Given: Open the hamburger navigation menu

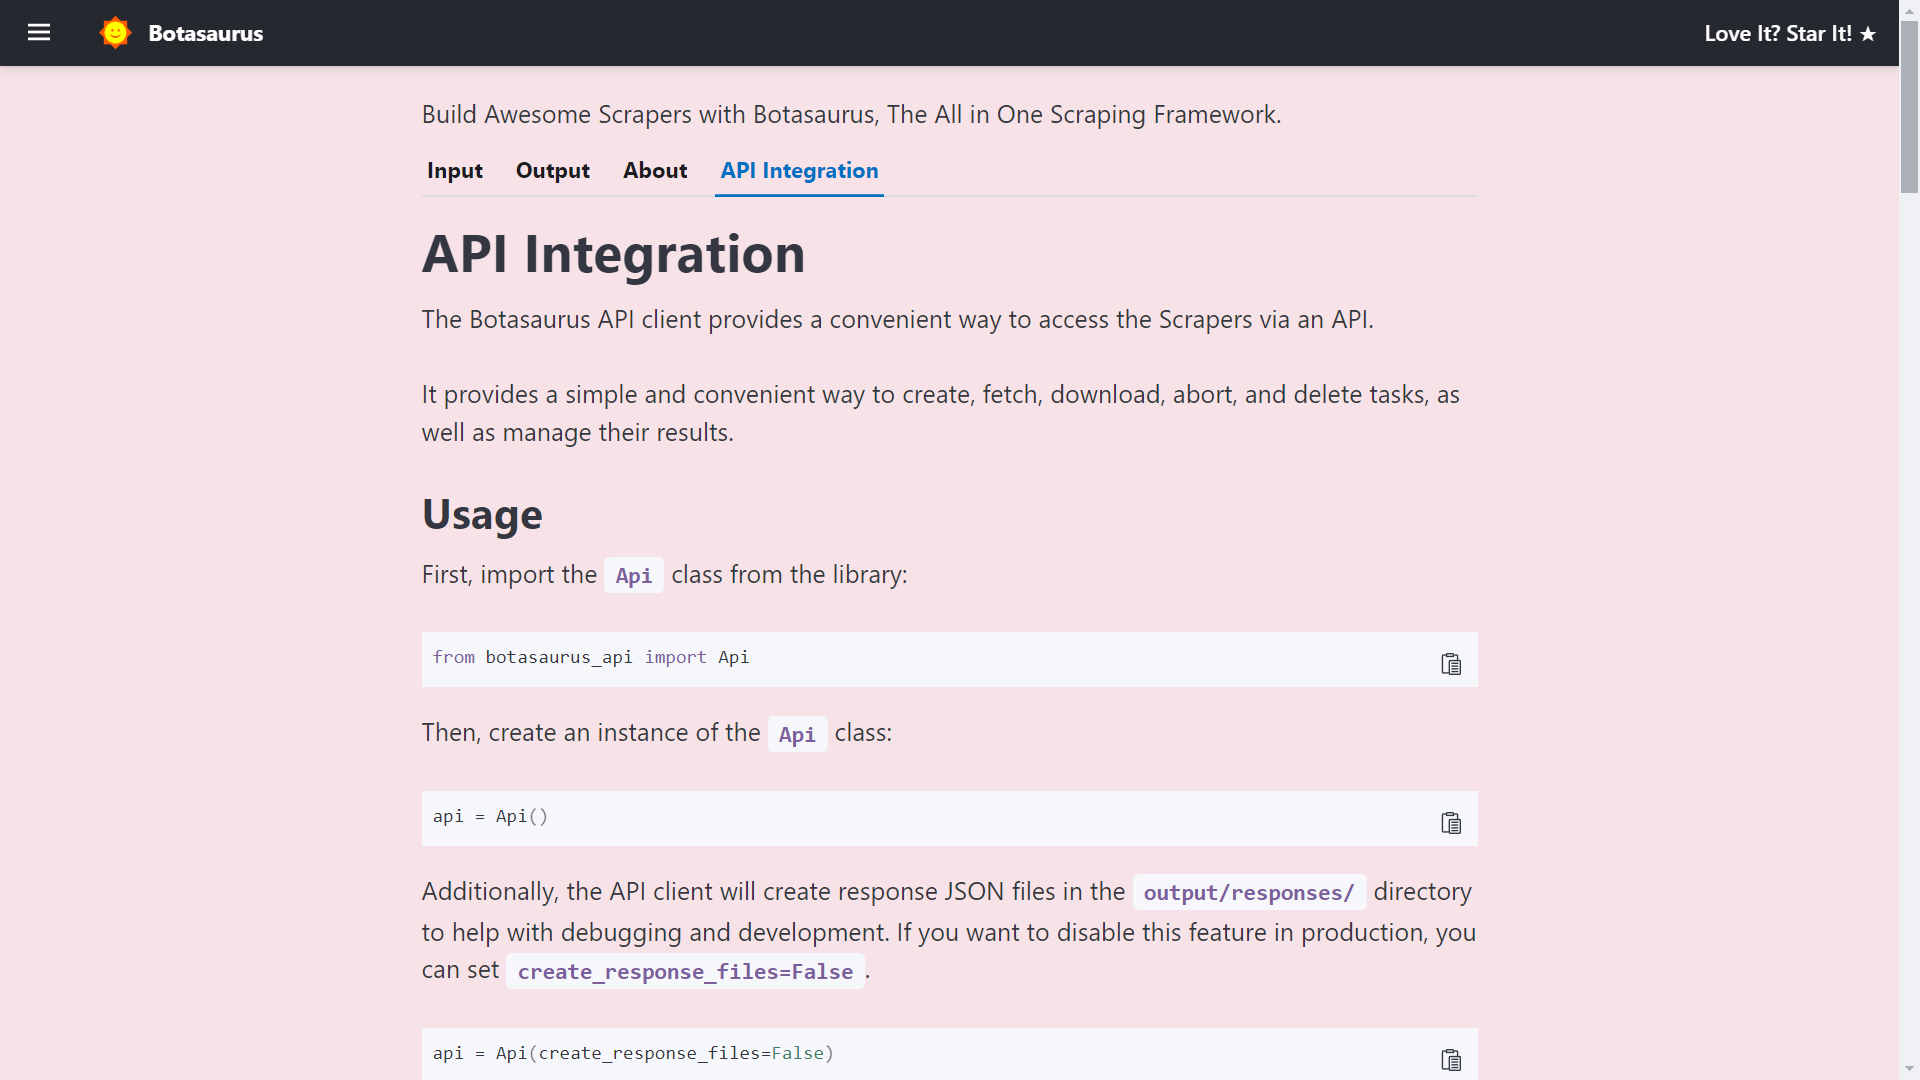Looking at the screenshot, I should point(39,32).
